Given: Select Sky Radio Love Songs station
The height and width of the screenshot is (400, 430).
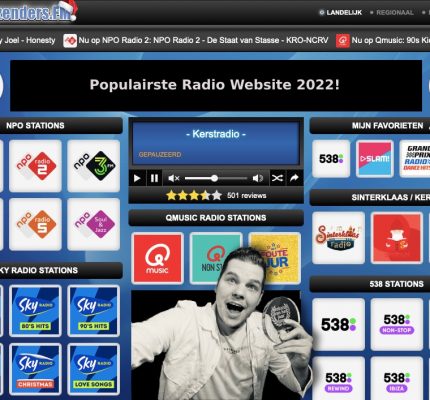Looking at the screenshot, I should point(94,369).
